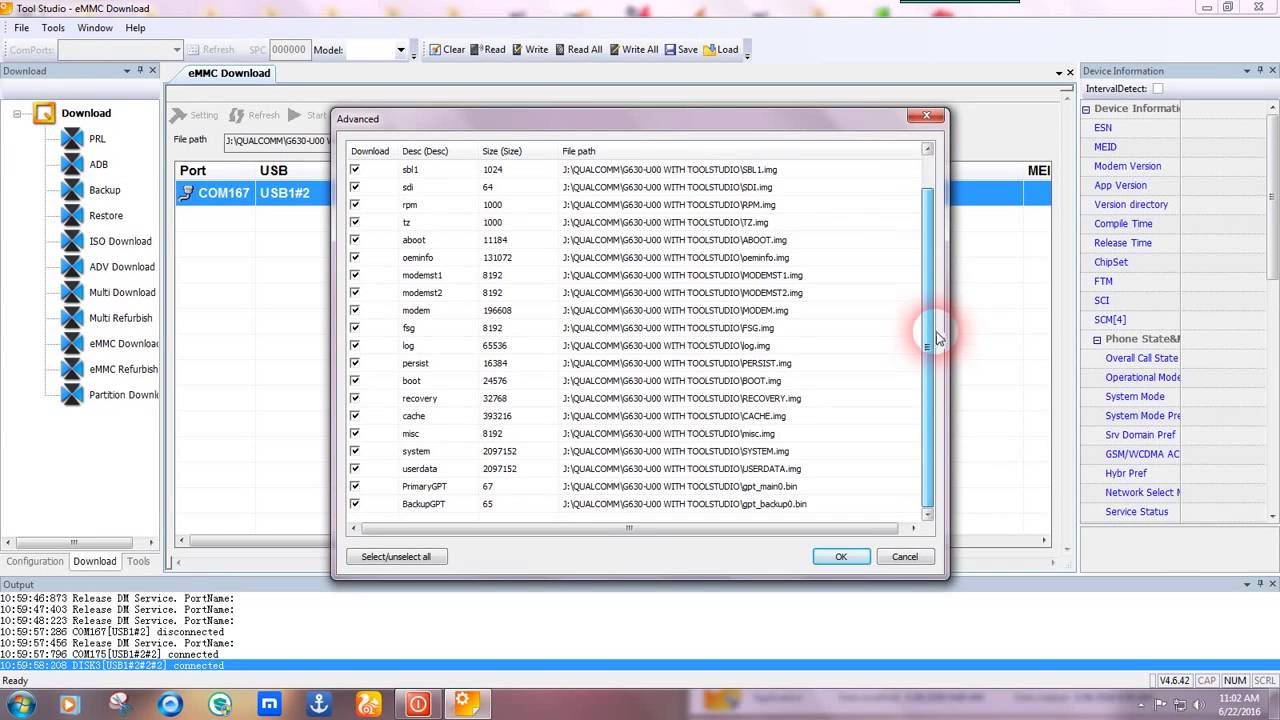Open the Device Information panel dropdown arrow
Screen dimensions: 1280x720
[1245, 71]
